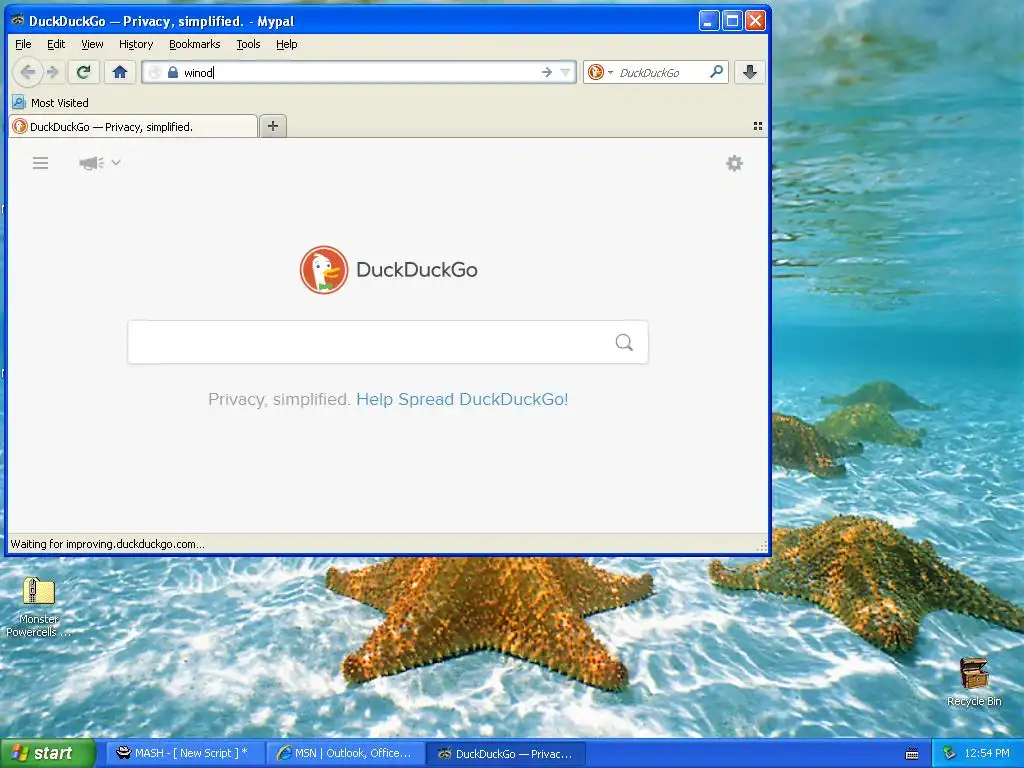Switch to MSN Outlook taskbar item
Screen dimensions: 1024x768
tap(346, 753)
